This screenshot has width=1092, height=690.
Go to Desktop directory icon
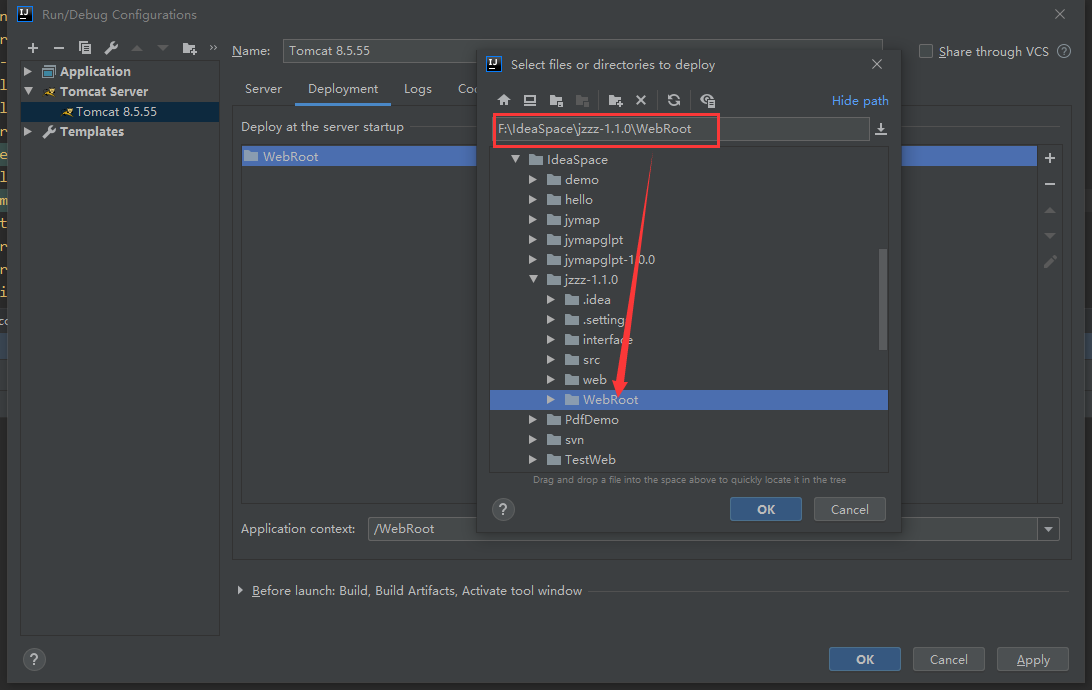coord(530,100)
